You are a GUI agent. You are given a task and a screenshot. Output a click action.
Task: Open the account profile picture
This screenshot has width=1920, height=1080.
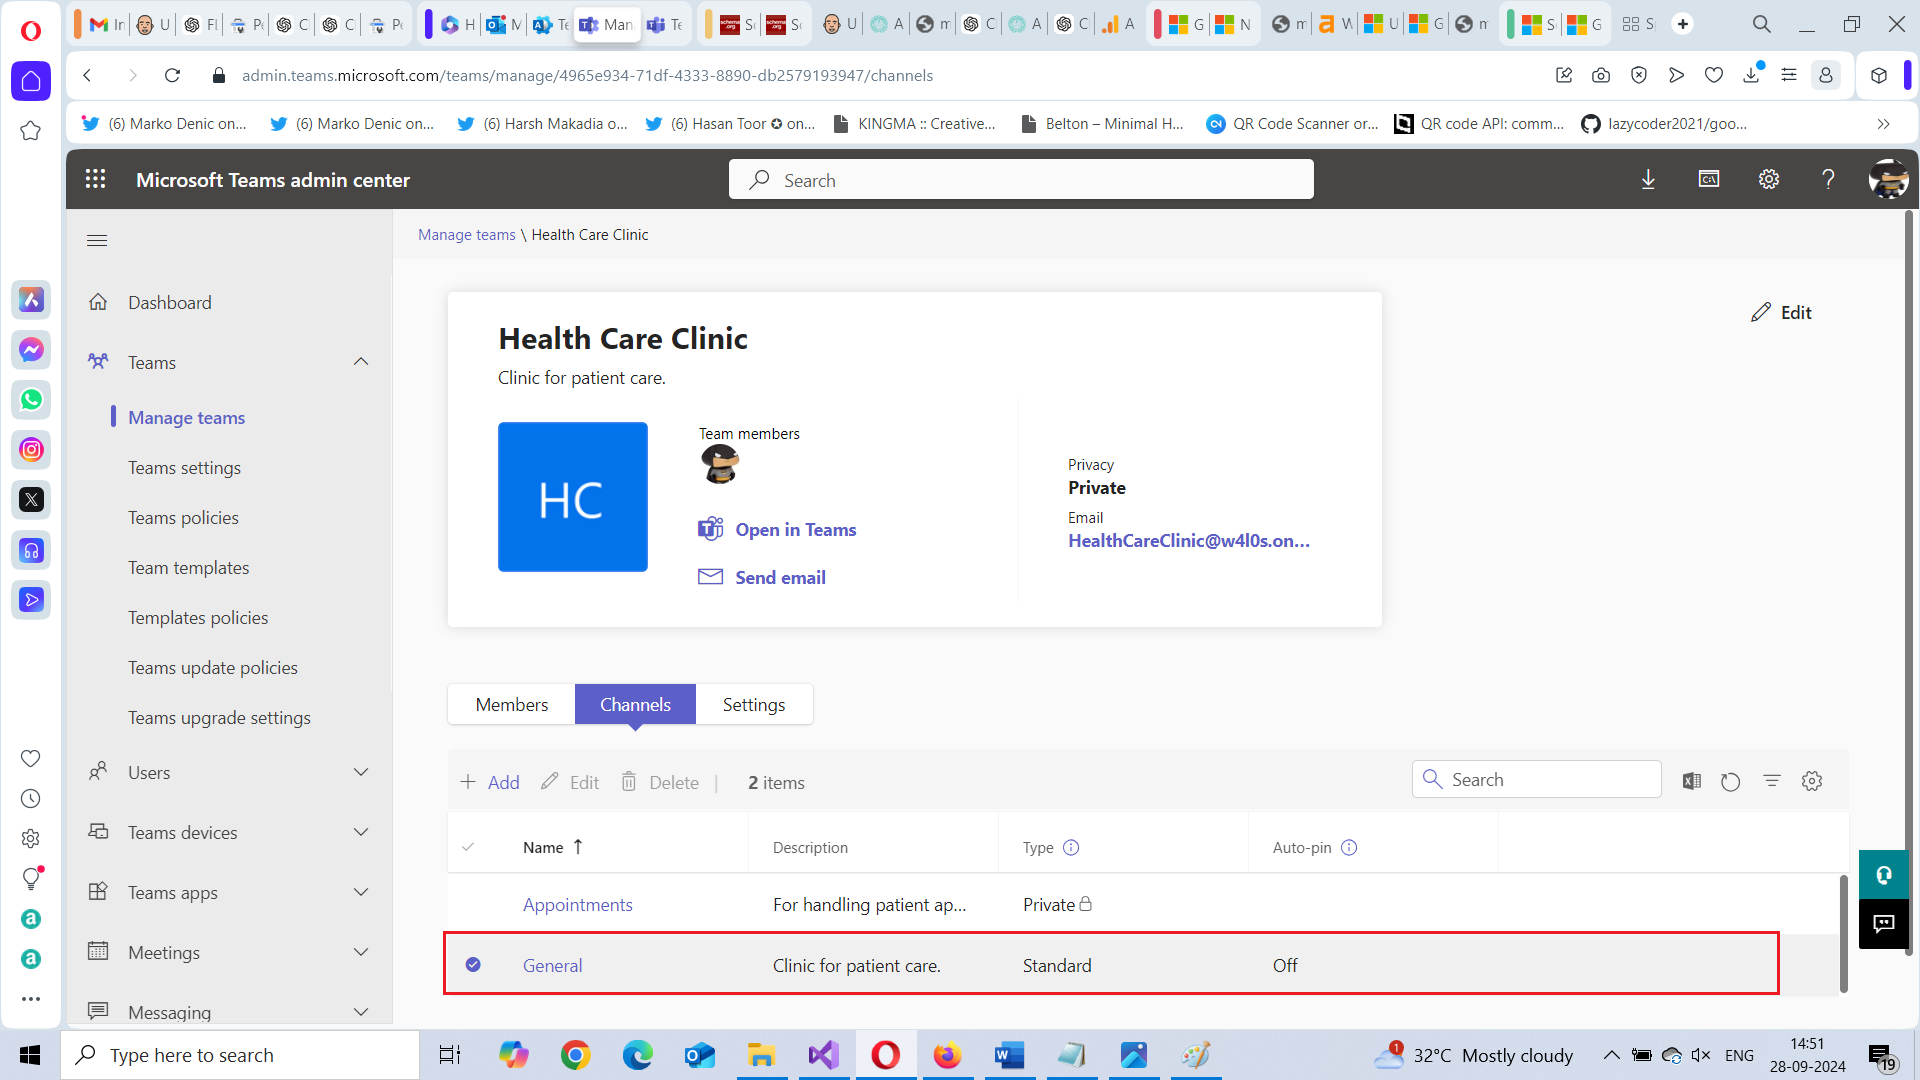point(1888,179)
